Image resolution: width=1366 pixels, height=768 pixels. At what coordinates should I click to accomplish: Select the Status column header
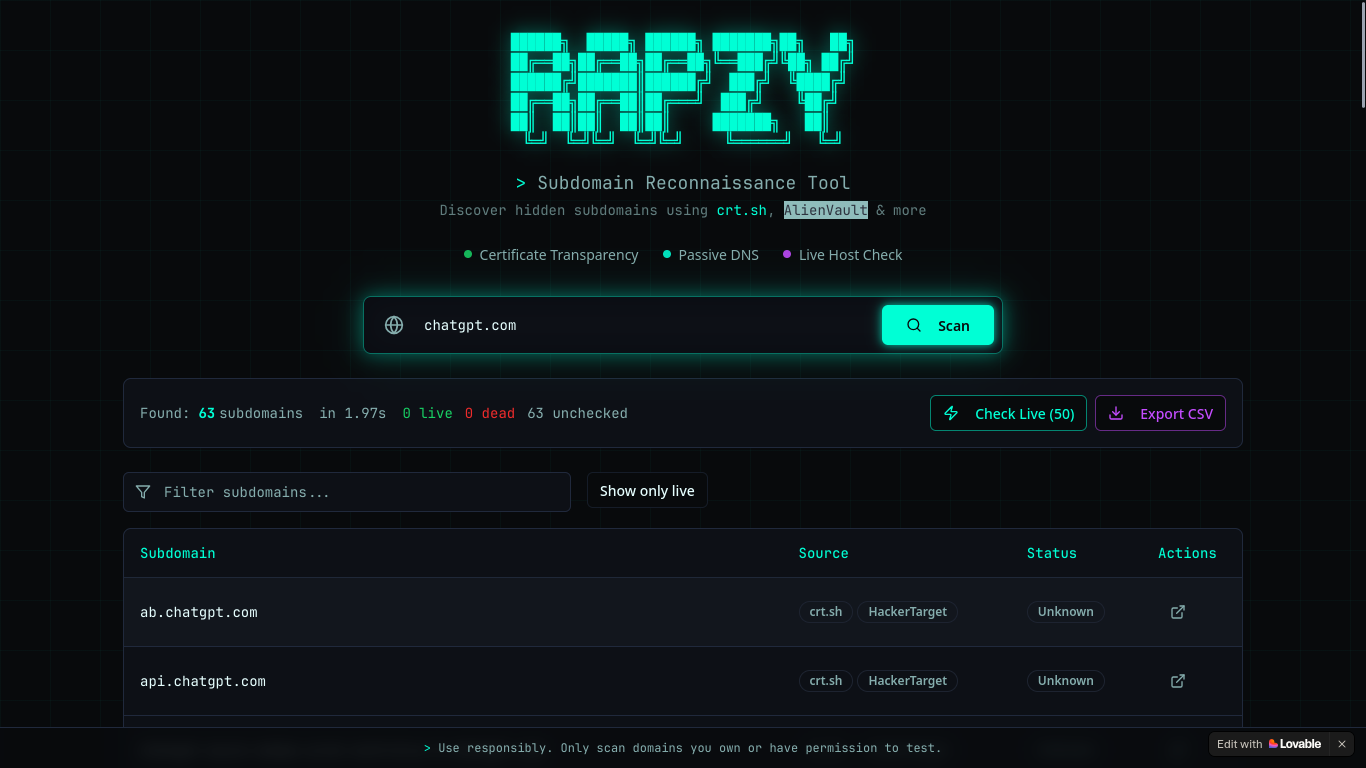(x=1052, y=553)
